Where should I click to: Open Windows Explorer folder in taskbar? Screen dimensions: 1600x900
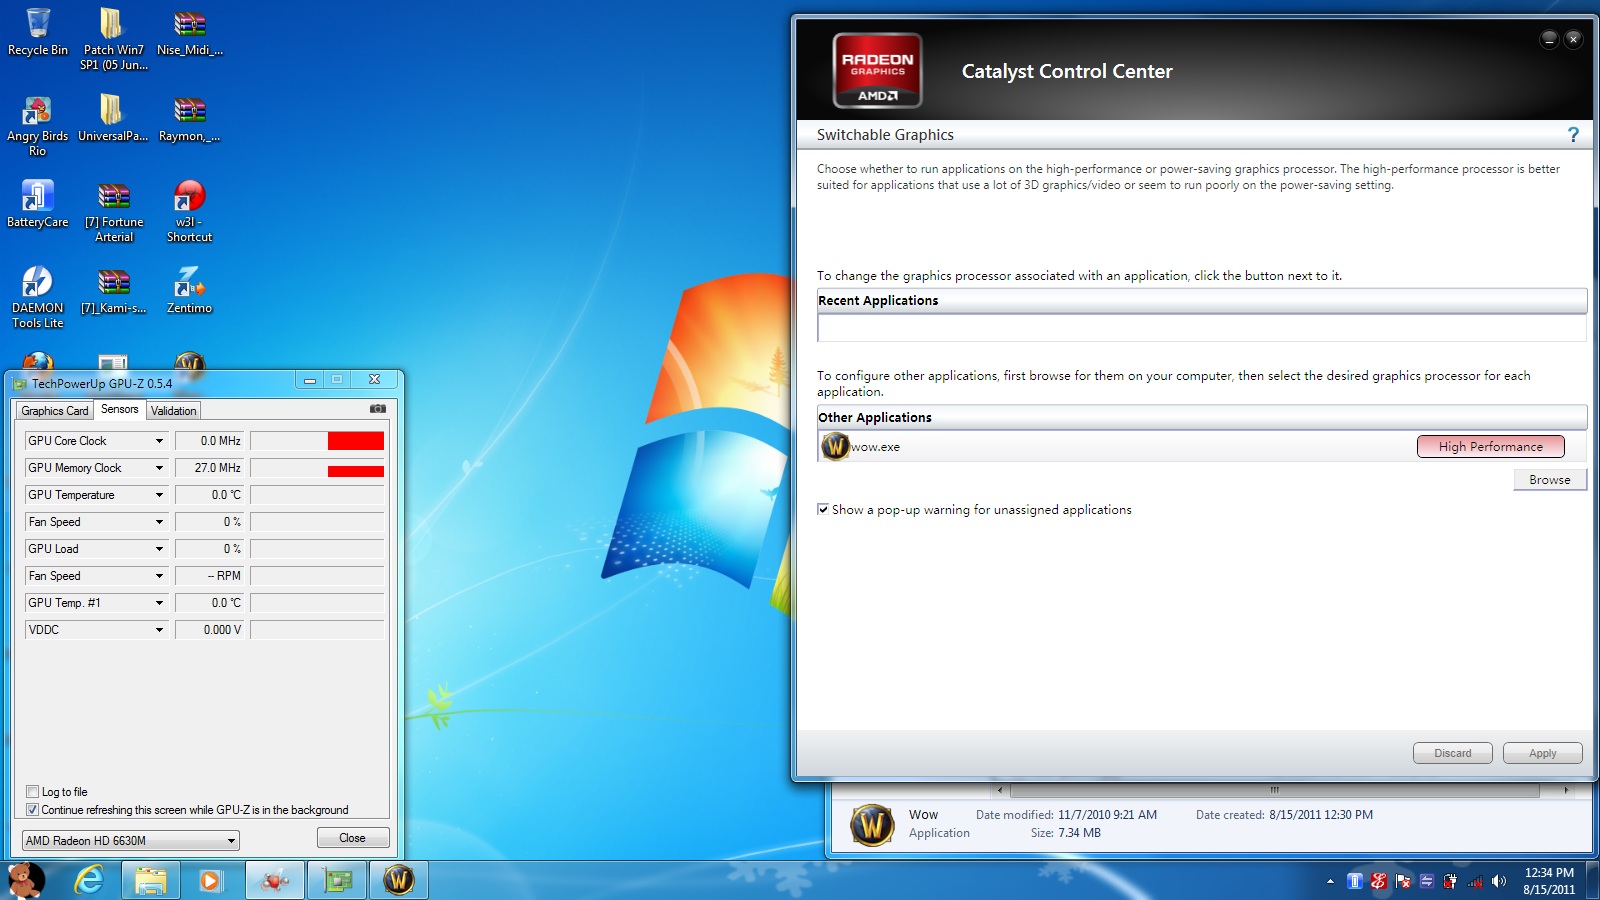point(150,880)
